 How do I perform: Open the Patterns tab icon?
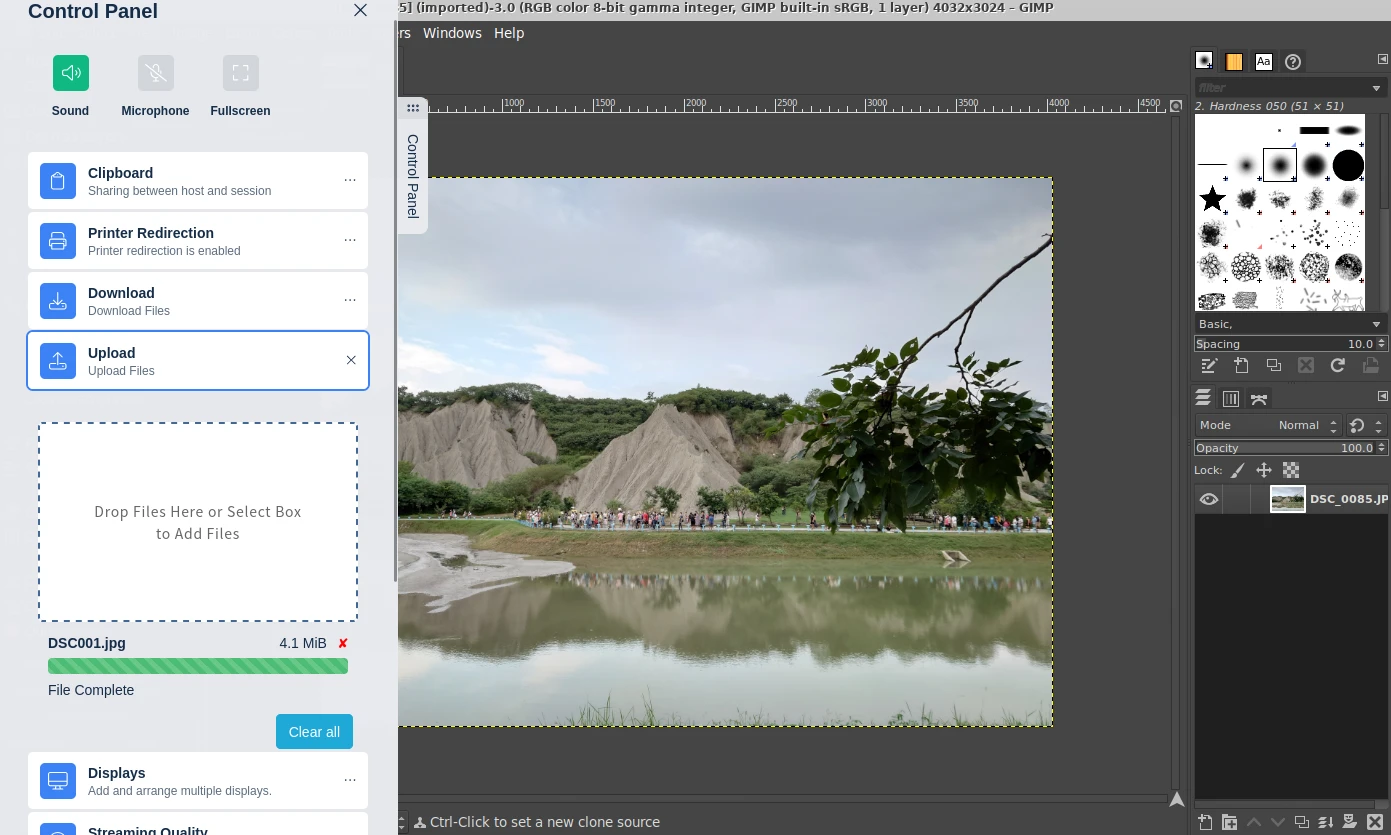[1234, 62]
